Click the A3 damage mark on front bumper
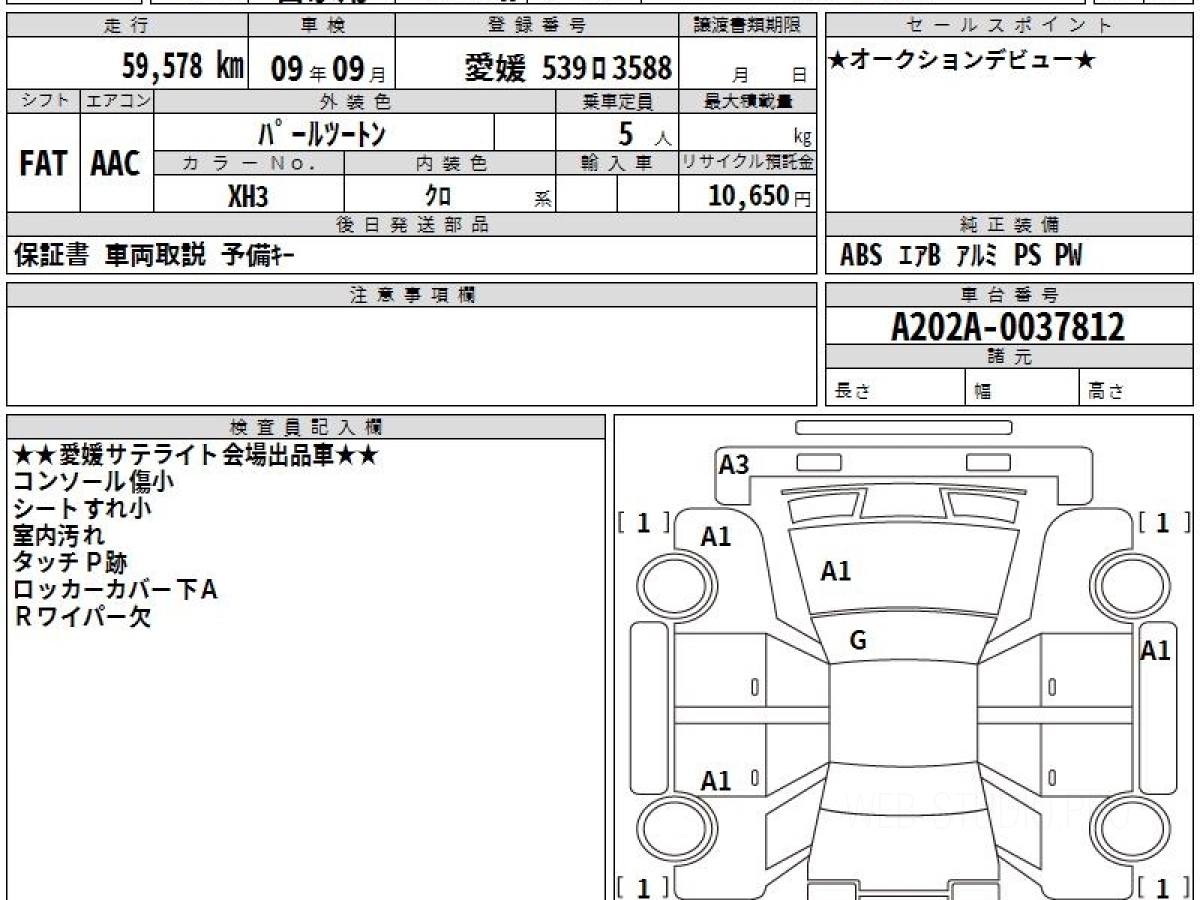This screenshot has width=1200, height=900. [734, 464]
